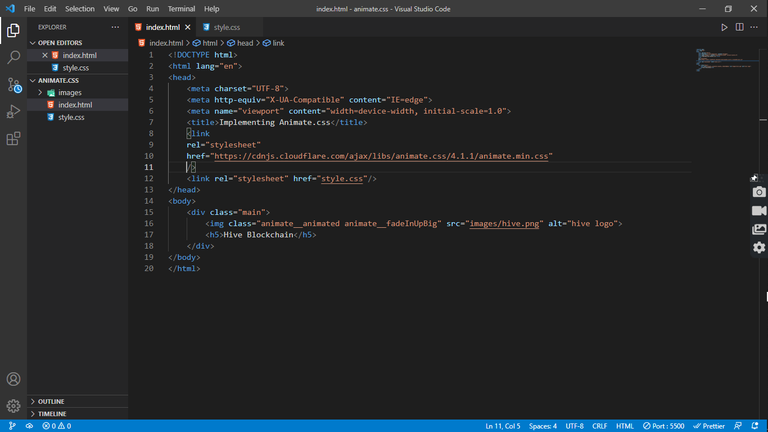Click the Prettier status bar item
768x432 pixels.
click(709, 426)
